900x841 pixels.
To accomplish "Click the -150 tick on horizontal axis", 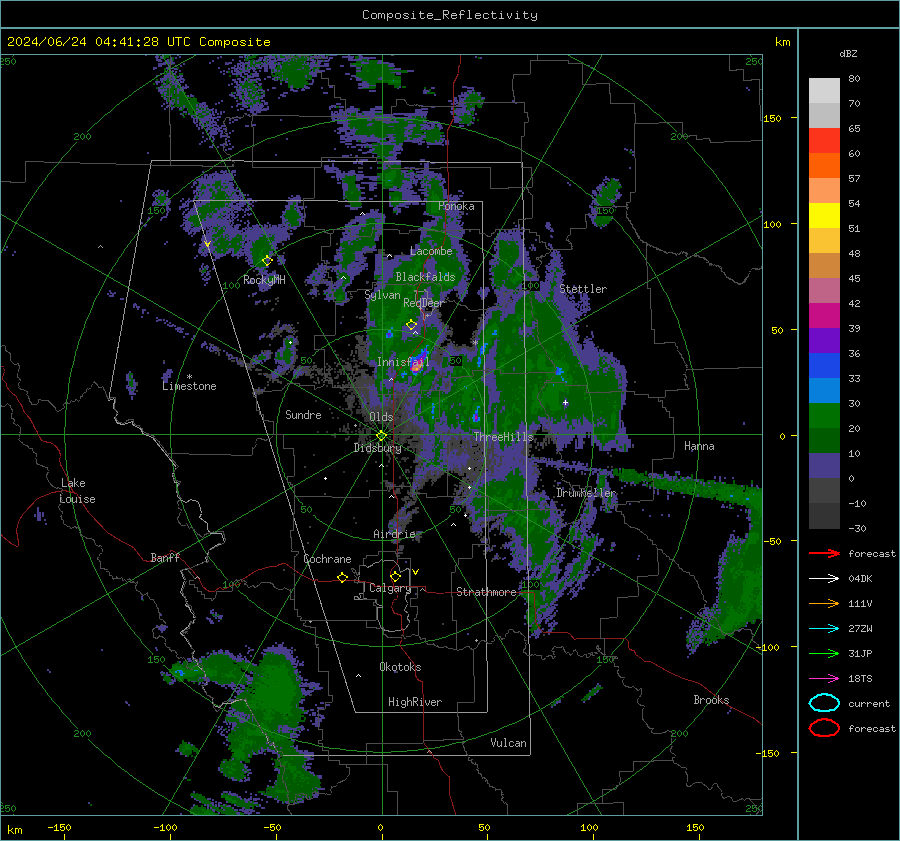I will 59,827.
